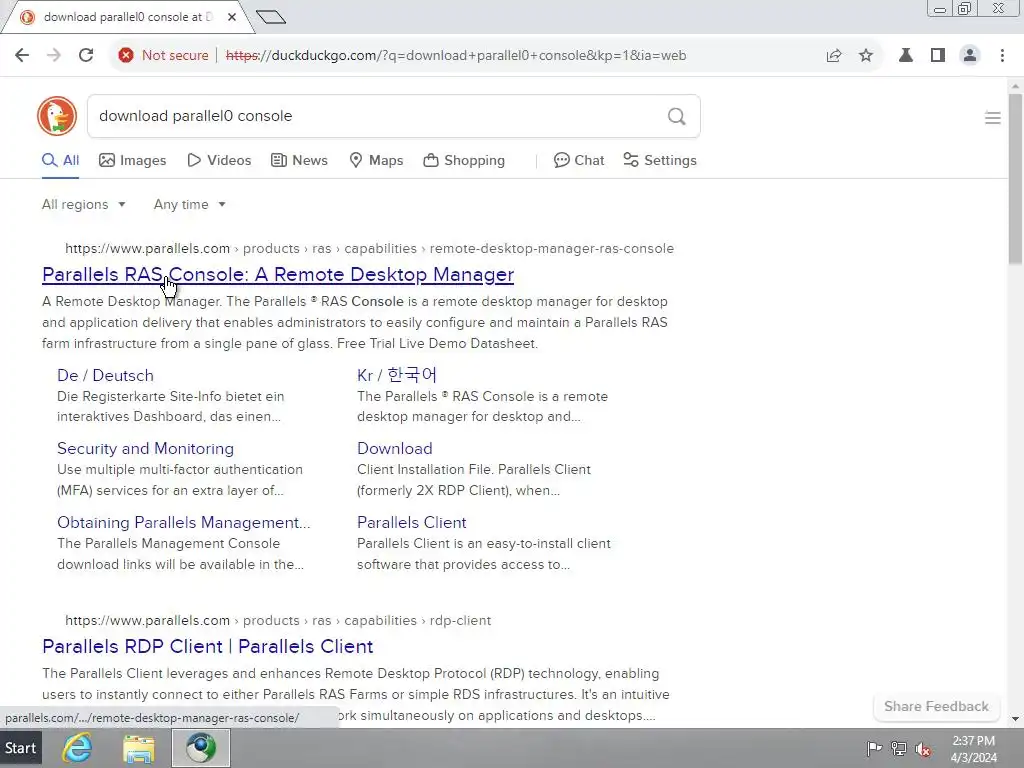The width and height of the screenshot is (1024, 768).
Task: Click the browser address bar URL
Action: pos(456,56)
